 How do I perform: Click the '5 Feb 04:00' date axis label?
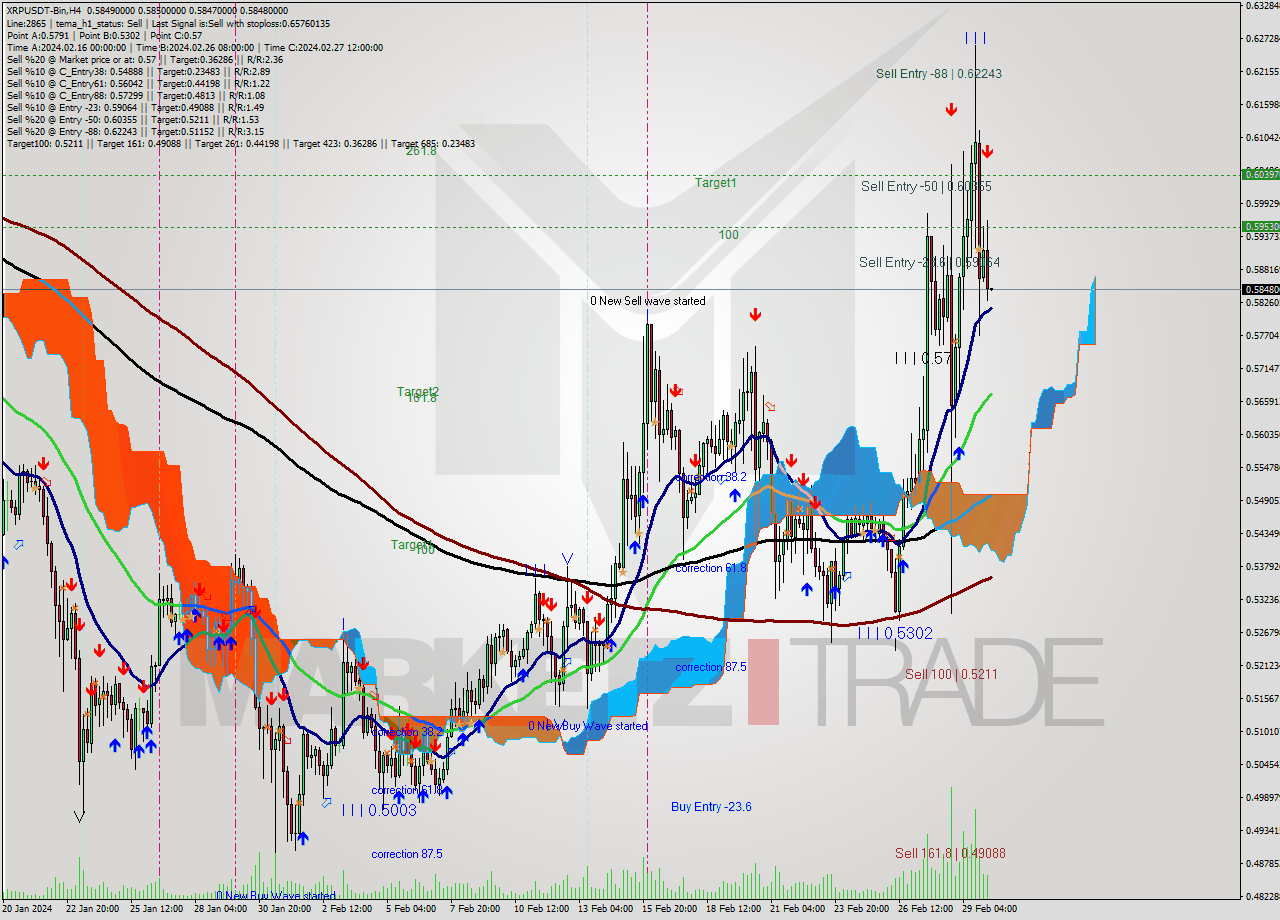click(x=411, y=909)
